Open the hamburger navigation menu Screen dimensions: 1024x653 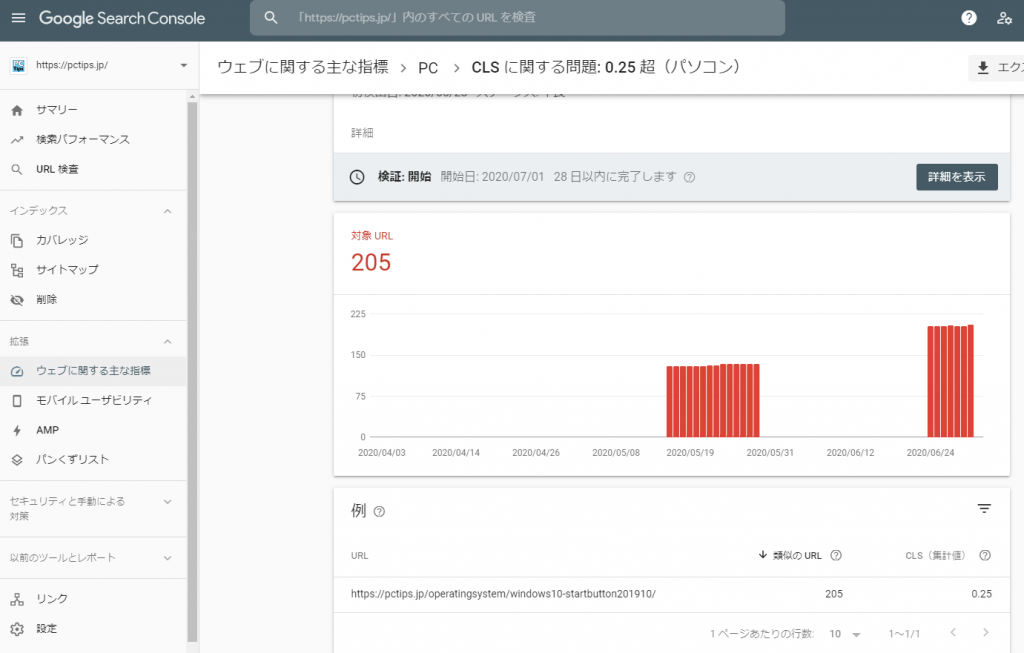18,18
